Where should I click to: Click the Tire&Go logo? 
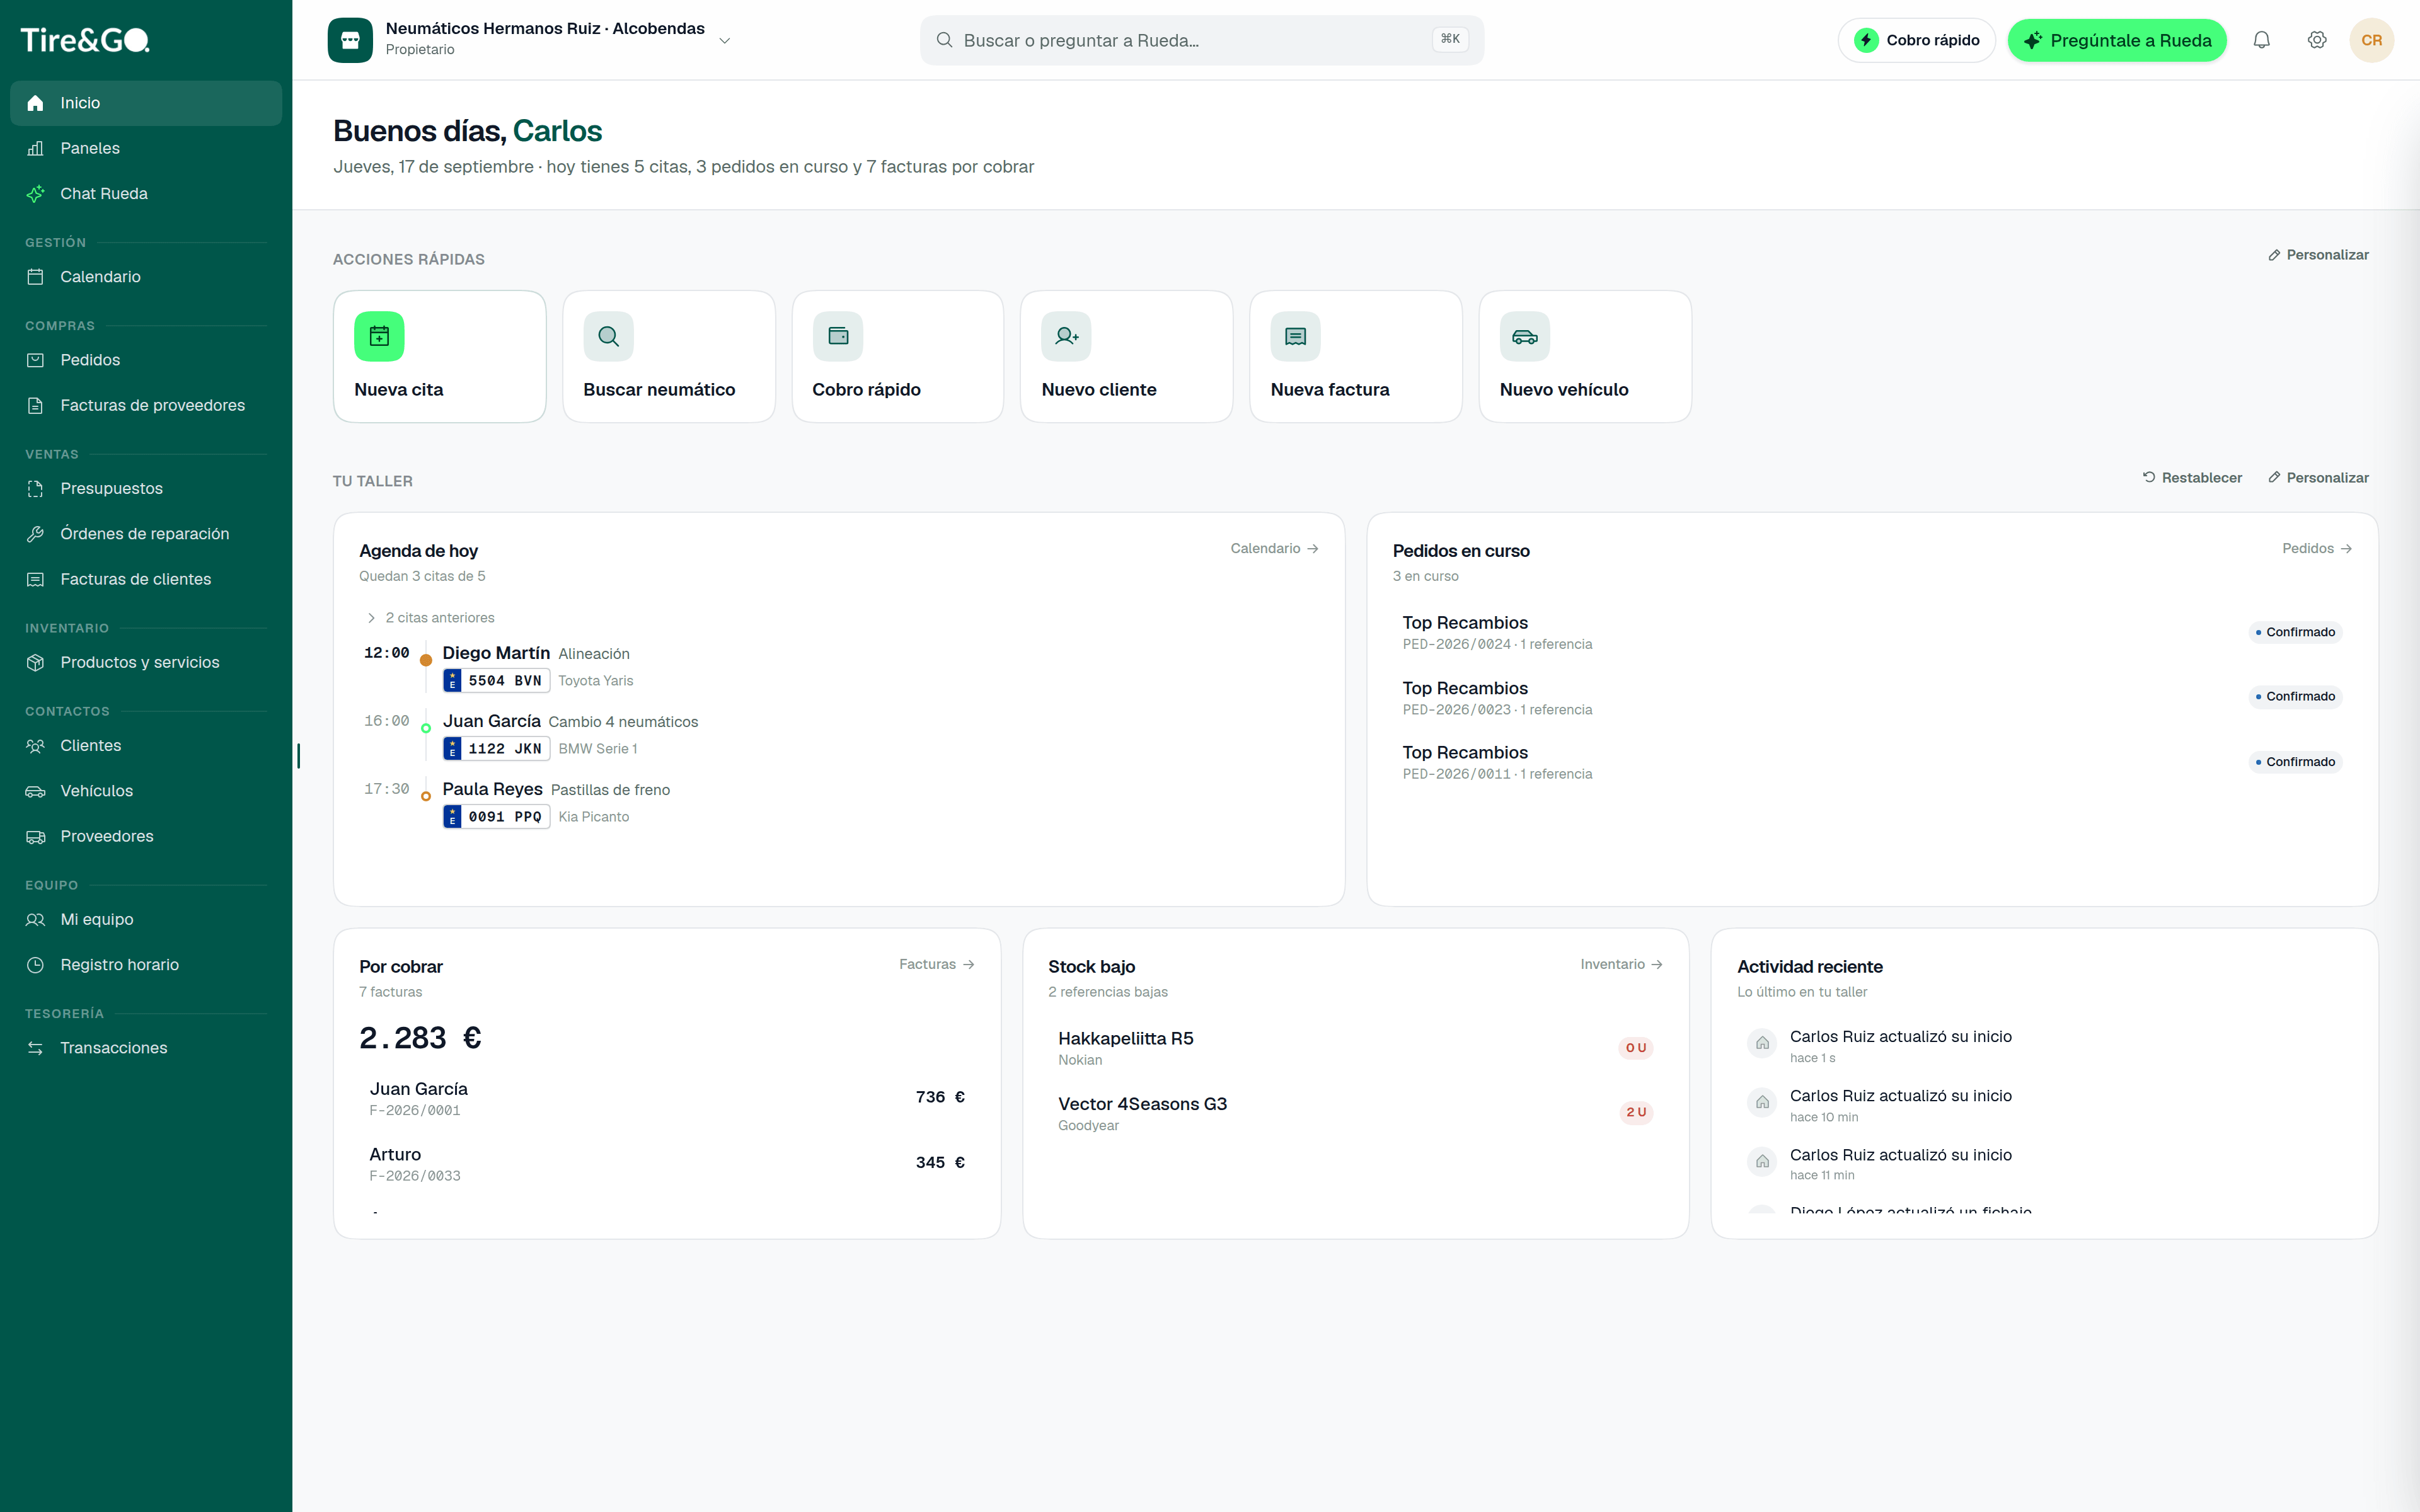coord(85,40)
